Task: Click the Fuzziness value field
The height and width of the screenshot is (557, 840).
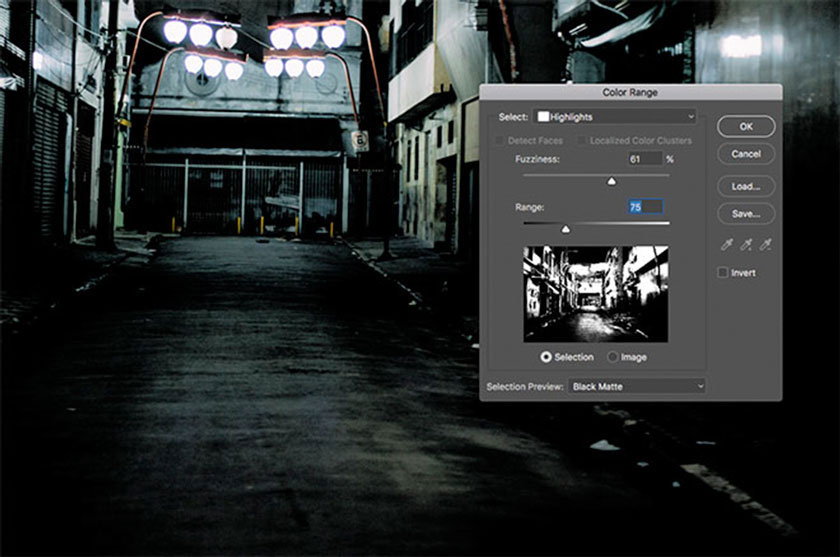Action: [x=645, y=159]
